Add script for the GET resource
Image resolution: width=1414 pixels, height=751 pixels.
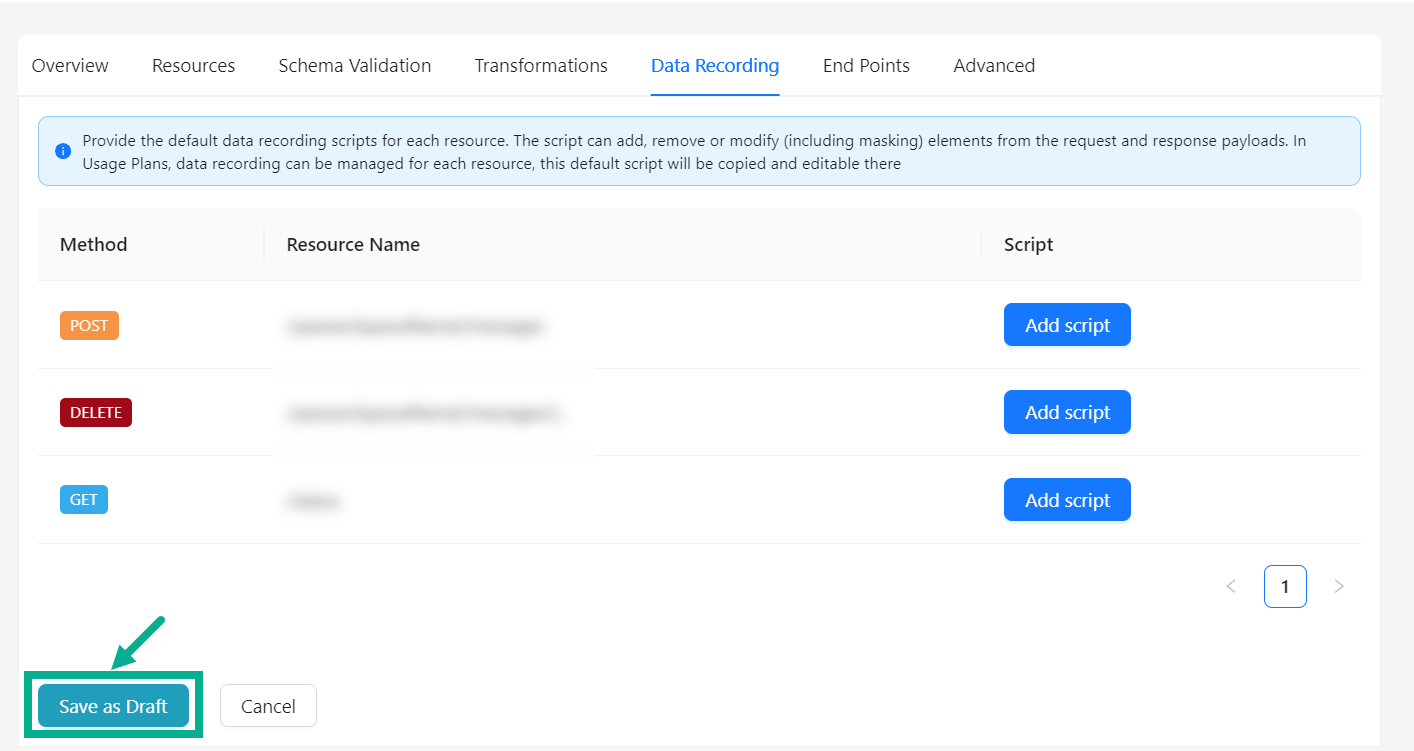tap(1067, 500)
